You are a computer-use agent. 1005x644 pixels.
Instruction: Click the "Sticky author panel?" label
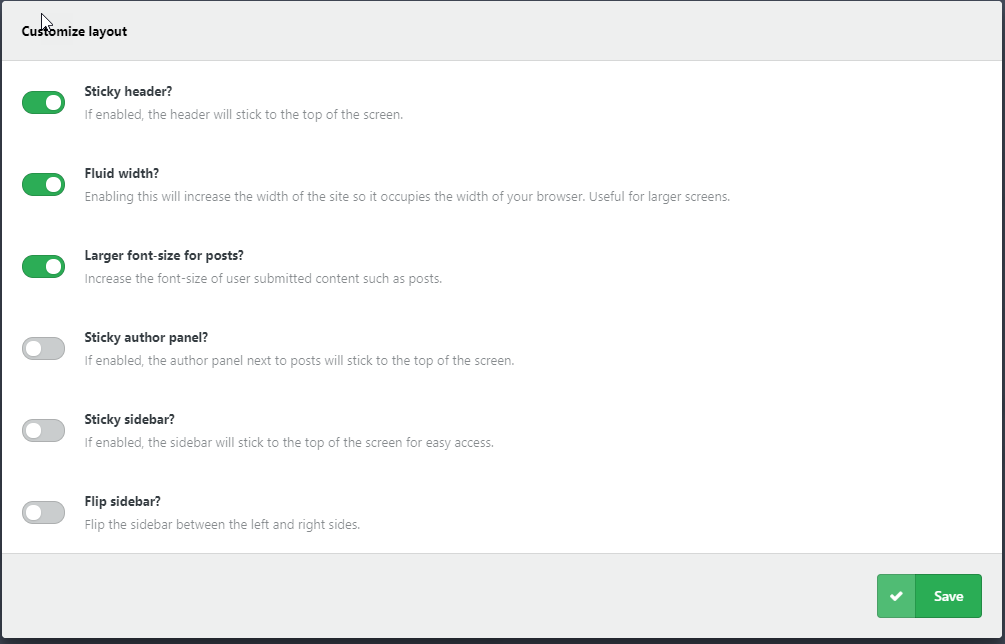[x=146, y=337]
